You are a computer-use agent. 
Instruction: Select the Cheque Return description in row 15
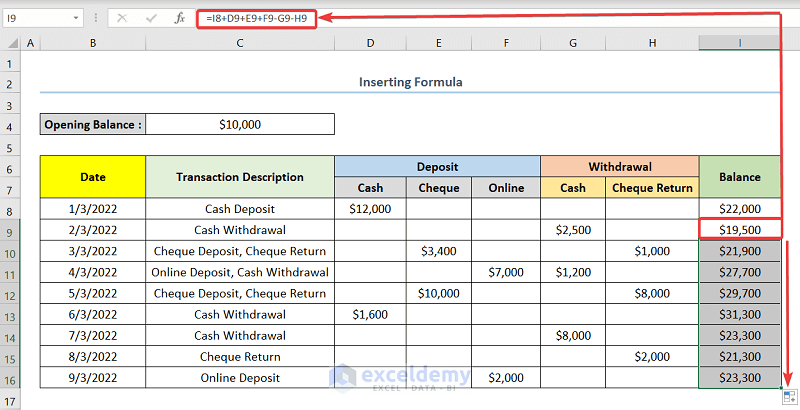click(x=240, y=357)
